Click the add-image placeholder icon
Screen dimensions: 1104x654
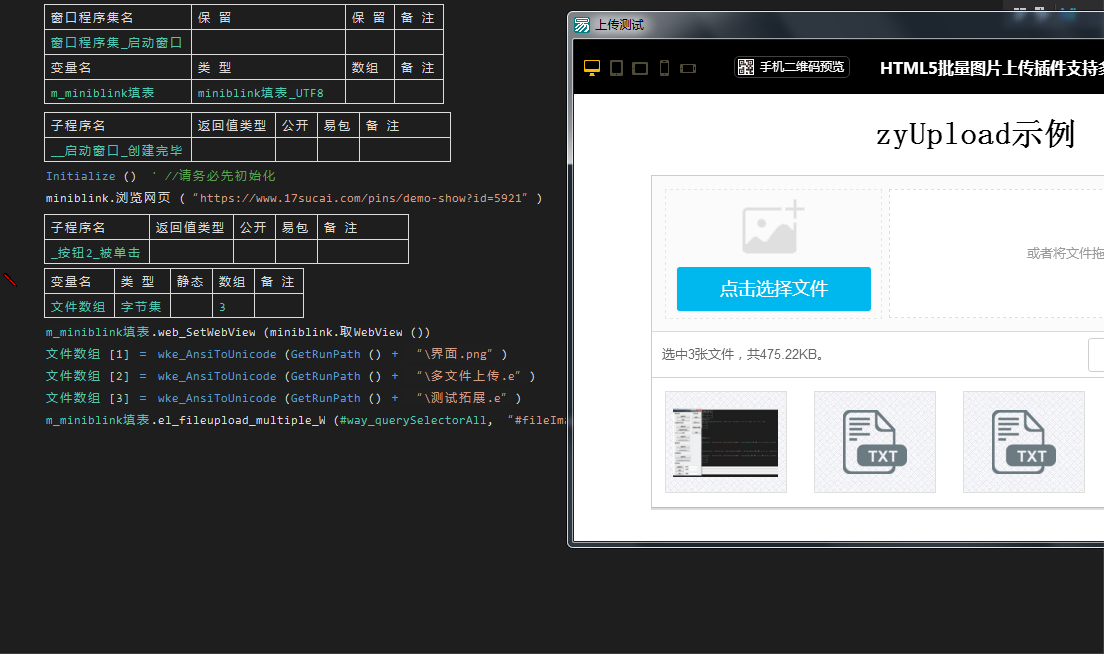tap(773, 227)
